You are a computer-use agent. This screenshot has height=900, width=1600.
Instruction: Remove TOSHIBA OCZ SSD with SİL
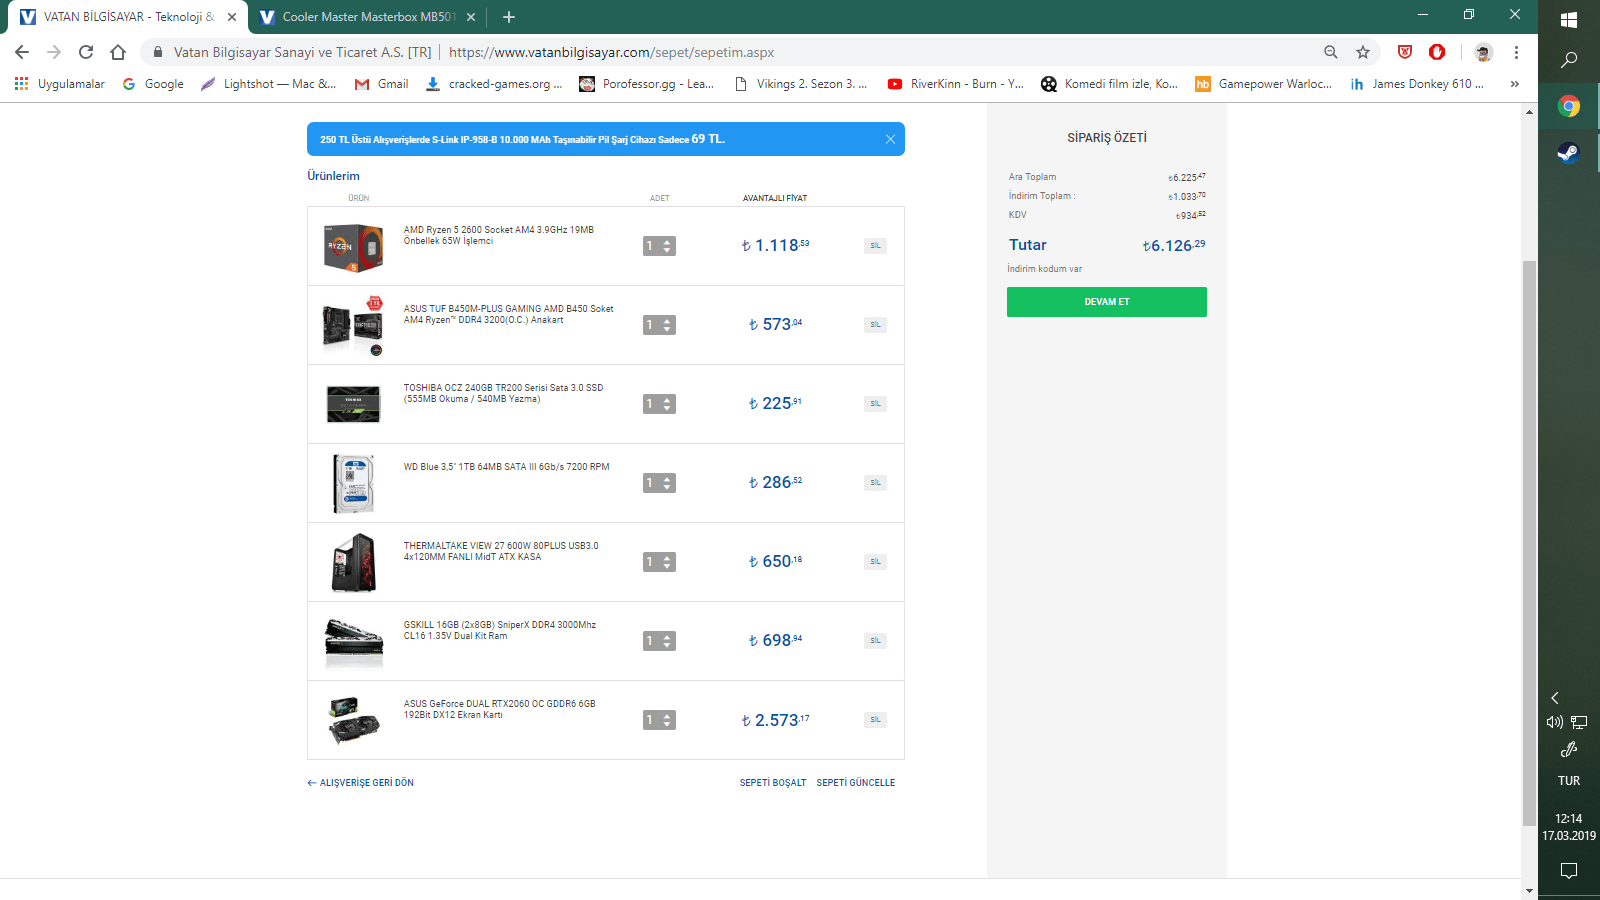pos(875,404)
